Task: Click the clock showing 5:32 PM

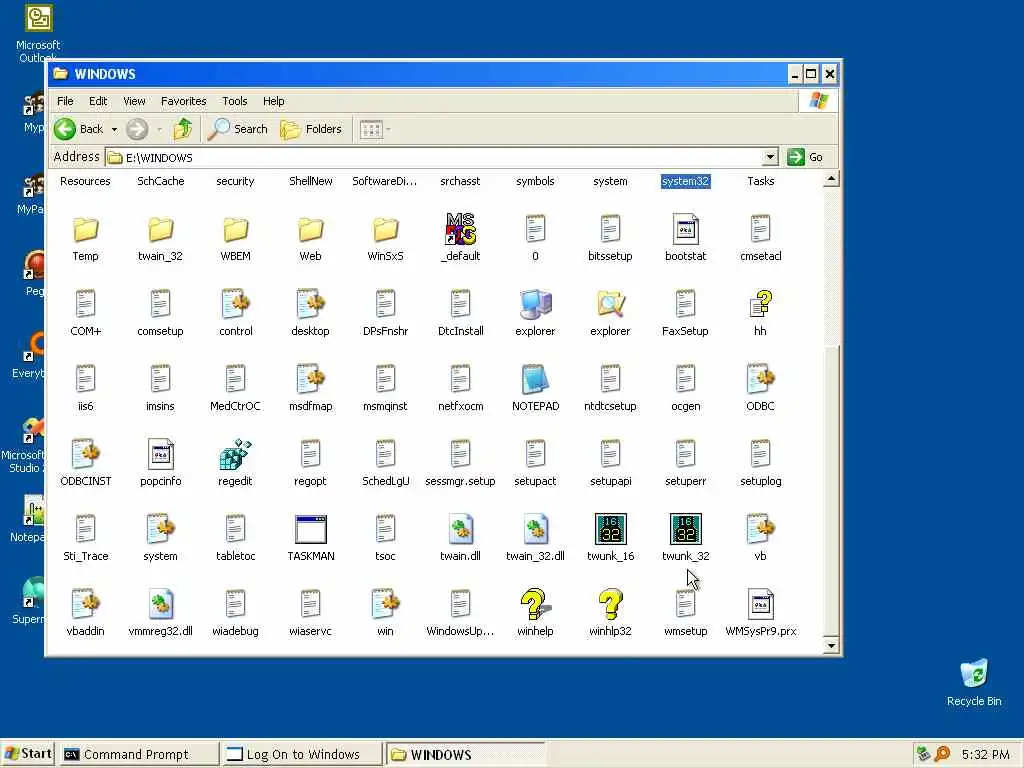Action: (x=985, y=754)
